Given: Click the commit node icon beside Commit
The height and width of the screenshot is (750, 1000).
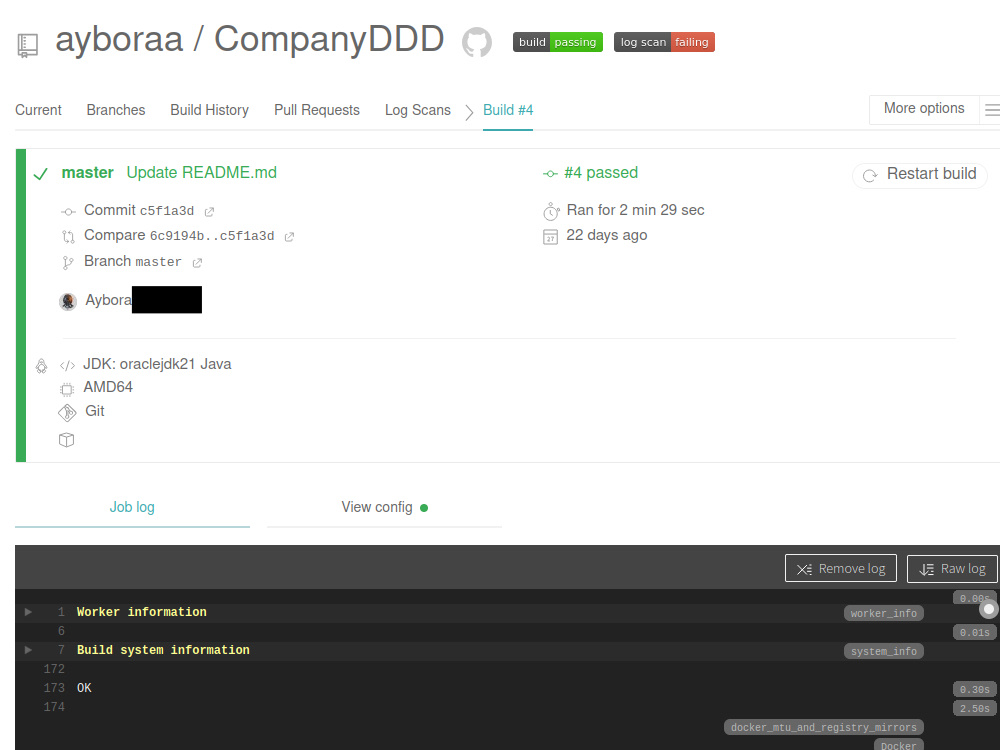Looking at the screenshot, I should [x=68, y=212].
